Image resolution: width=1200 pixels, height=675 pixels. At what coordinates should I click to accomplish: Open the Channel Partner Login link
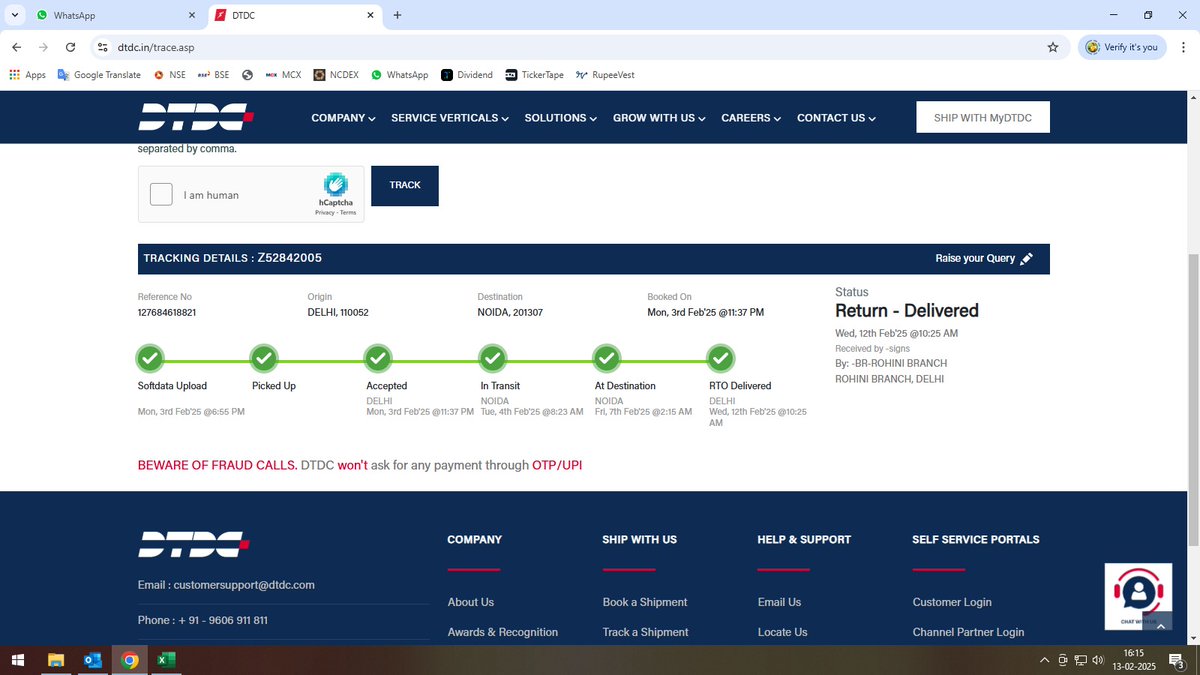(968, 632)
